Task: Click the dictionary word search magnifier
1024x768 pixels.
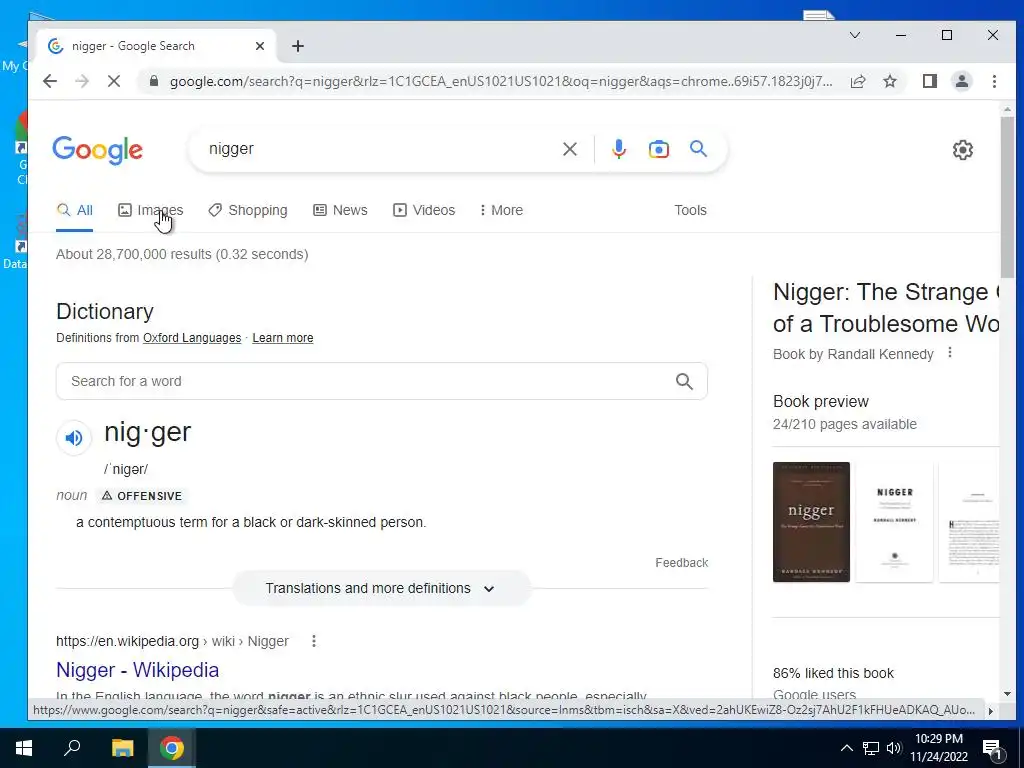Action: coord(684,381)
